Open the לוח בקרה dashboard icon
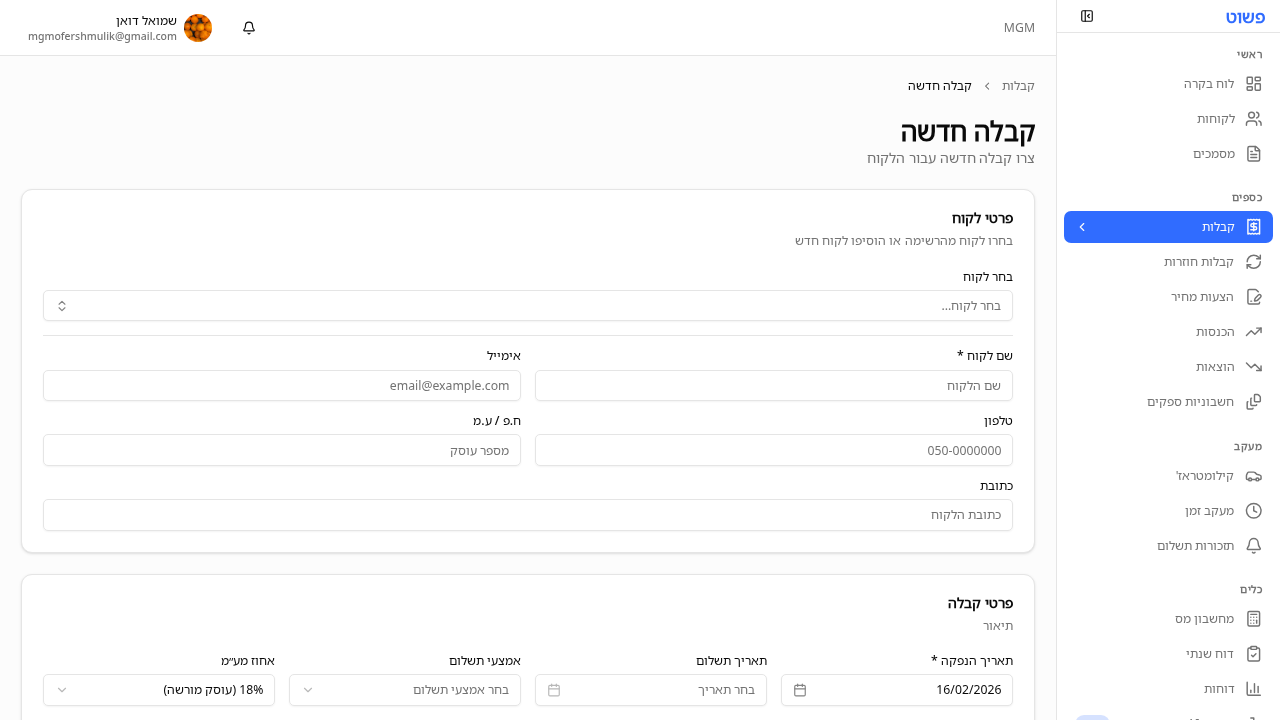The height and width of the screenshot is (720, 1280). click(1254, 84)
